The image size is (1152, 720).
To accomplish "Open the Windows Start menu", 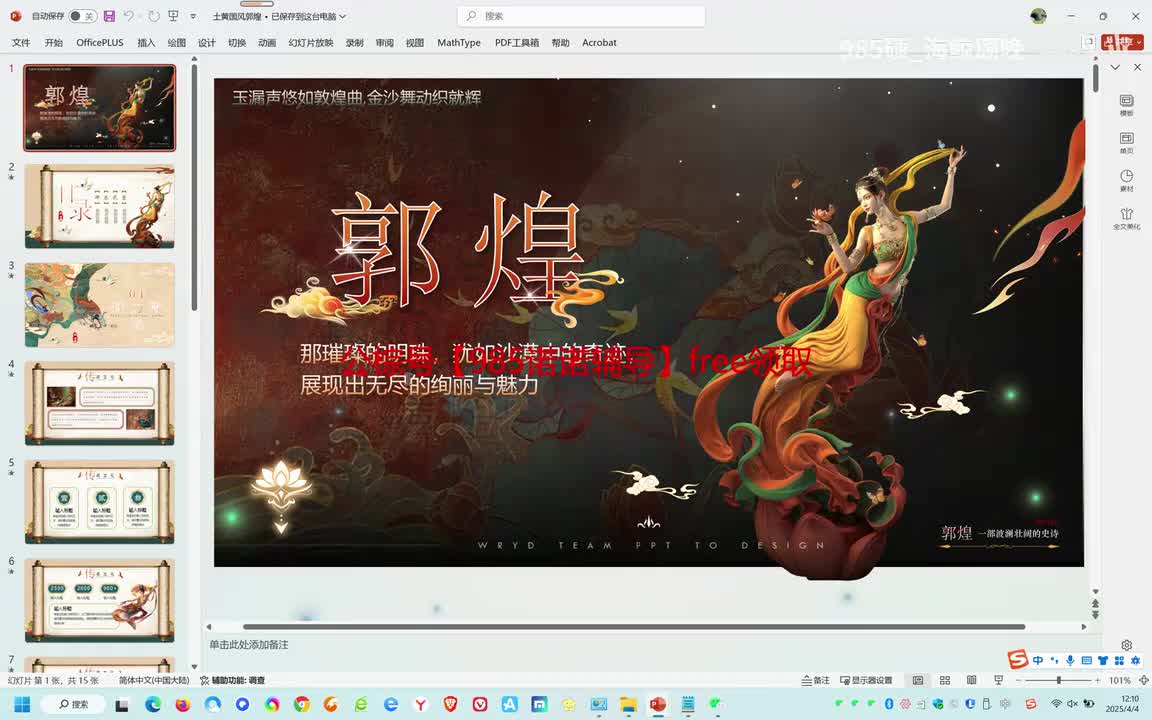I will tap(22, 704).
